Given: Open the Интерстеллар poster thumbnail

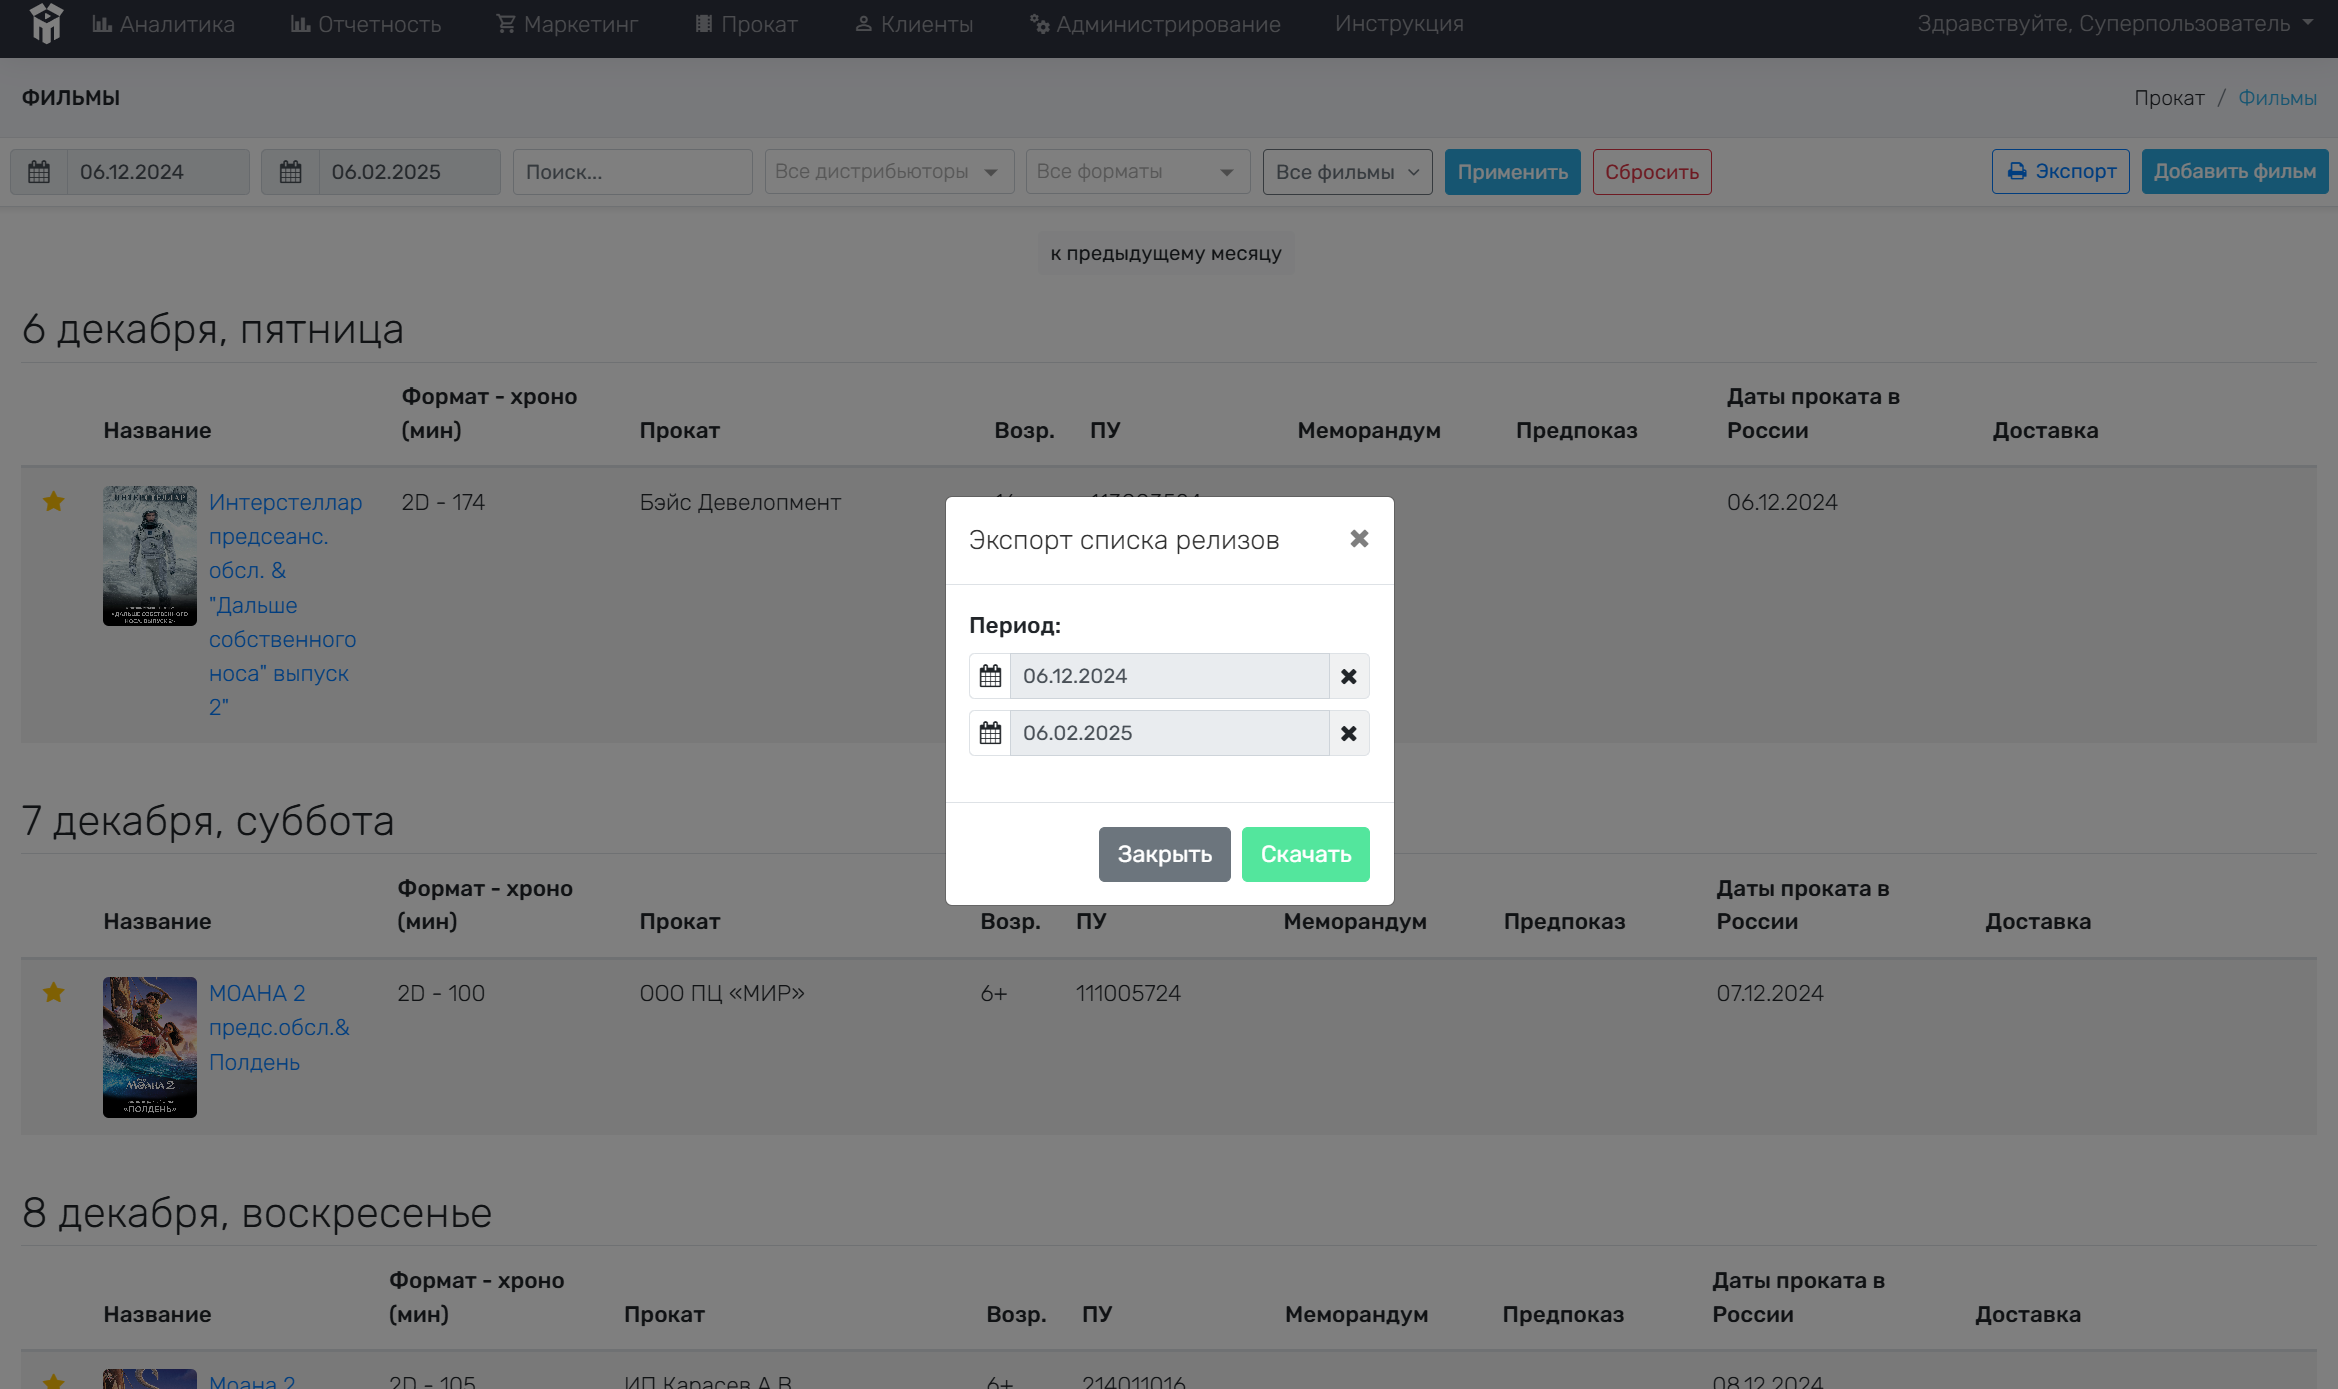Looking at the screenshot, I should coord(150,556).
